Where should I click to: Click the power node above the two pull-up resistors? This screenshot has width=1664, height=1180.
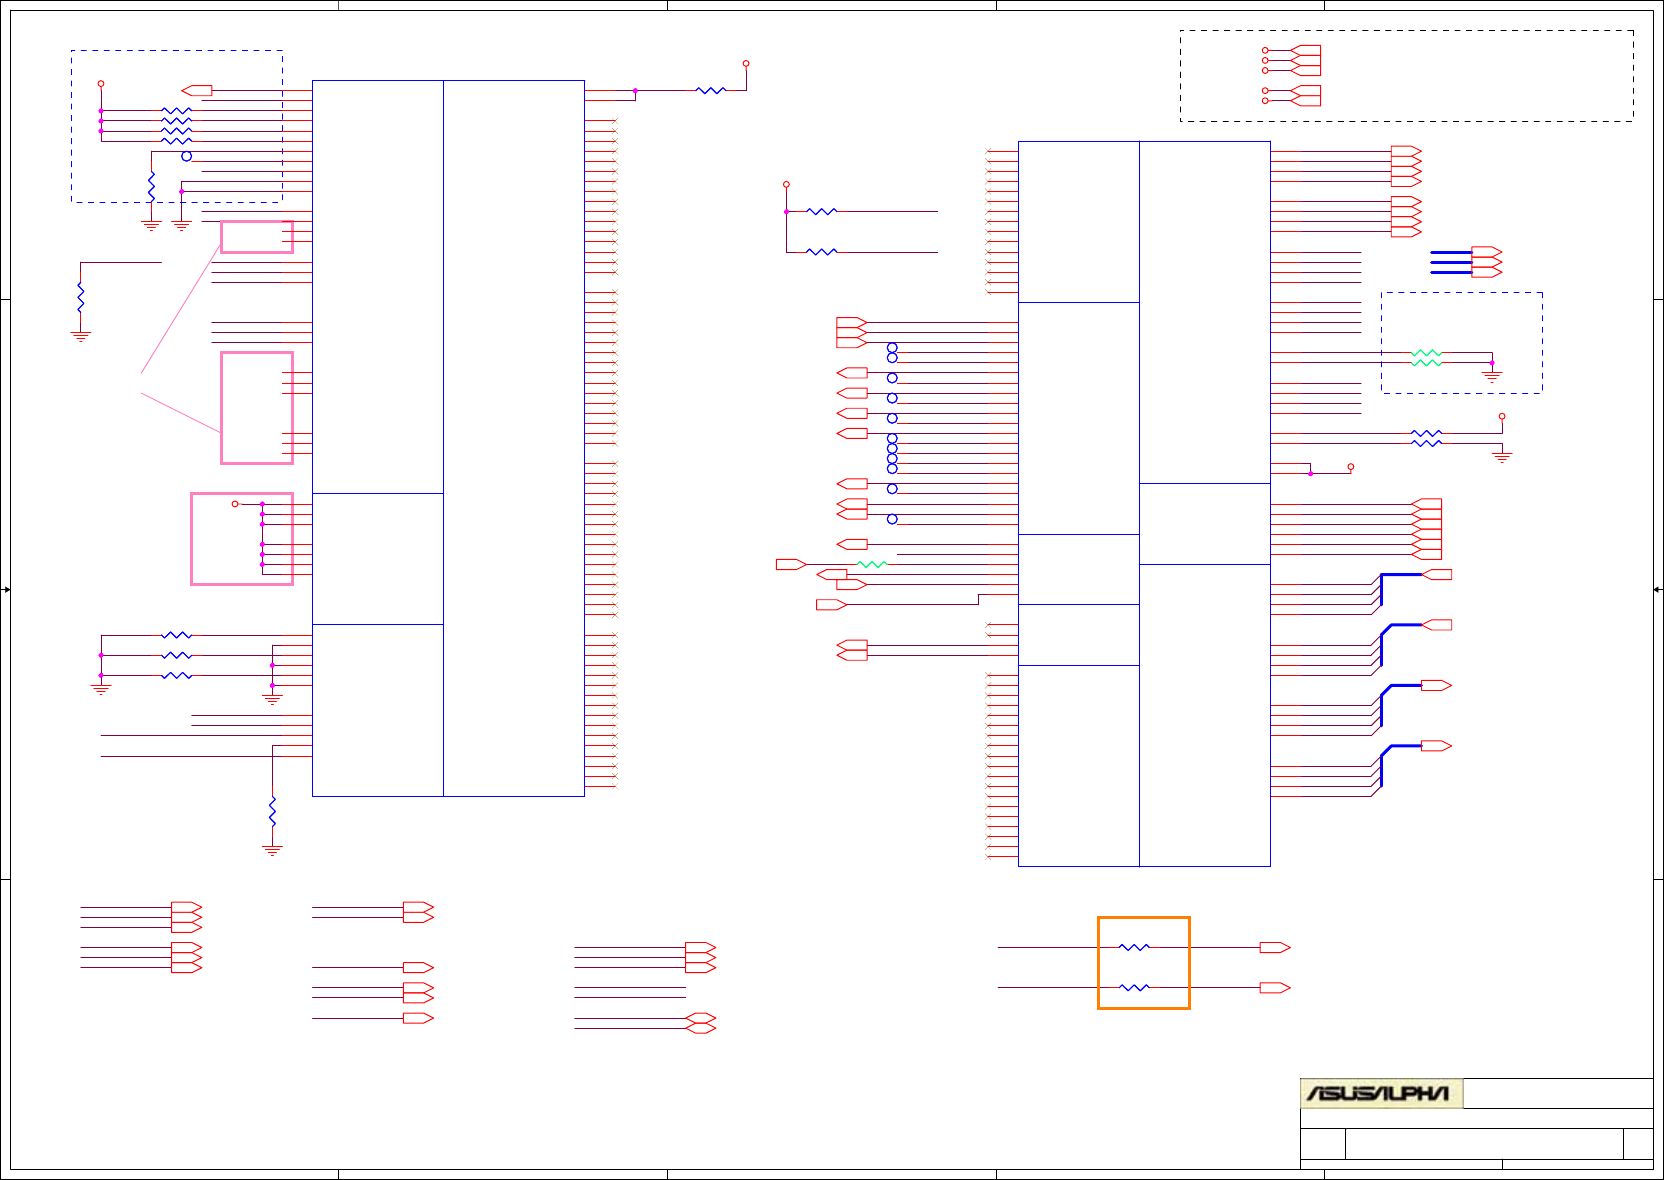786,185
